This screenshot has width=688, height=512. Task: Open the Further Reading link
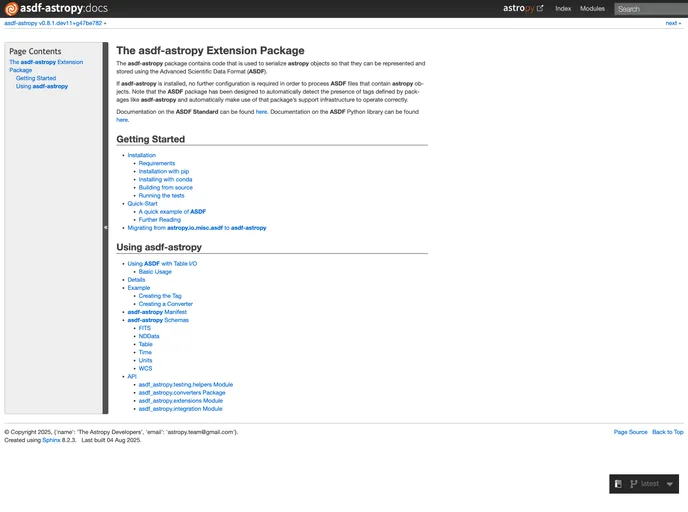click(160, 219)
